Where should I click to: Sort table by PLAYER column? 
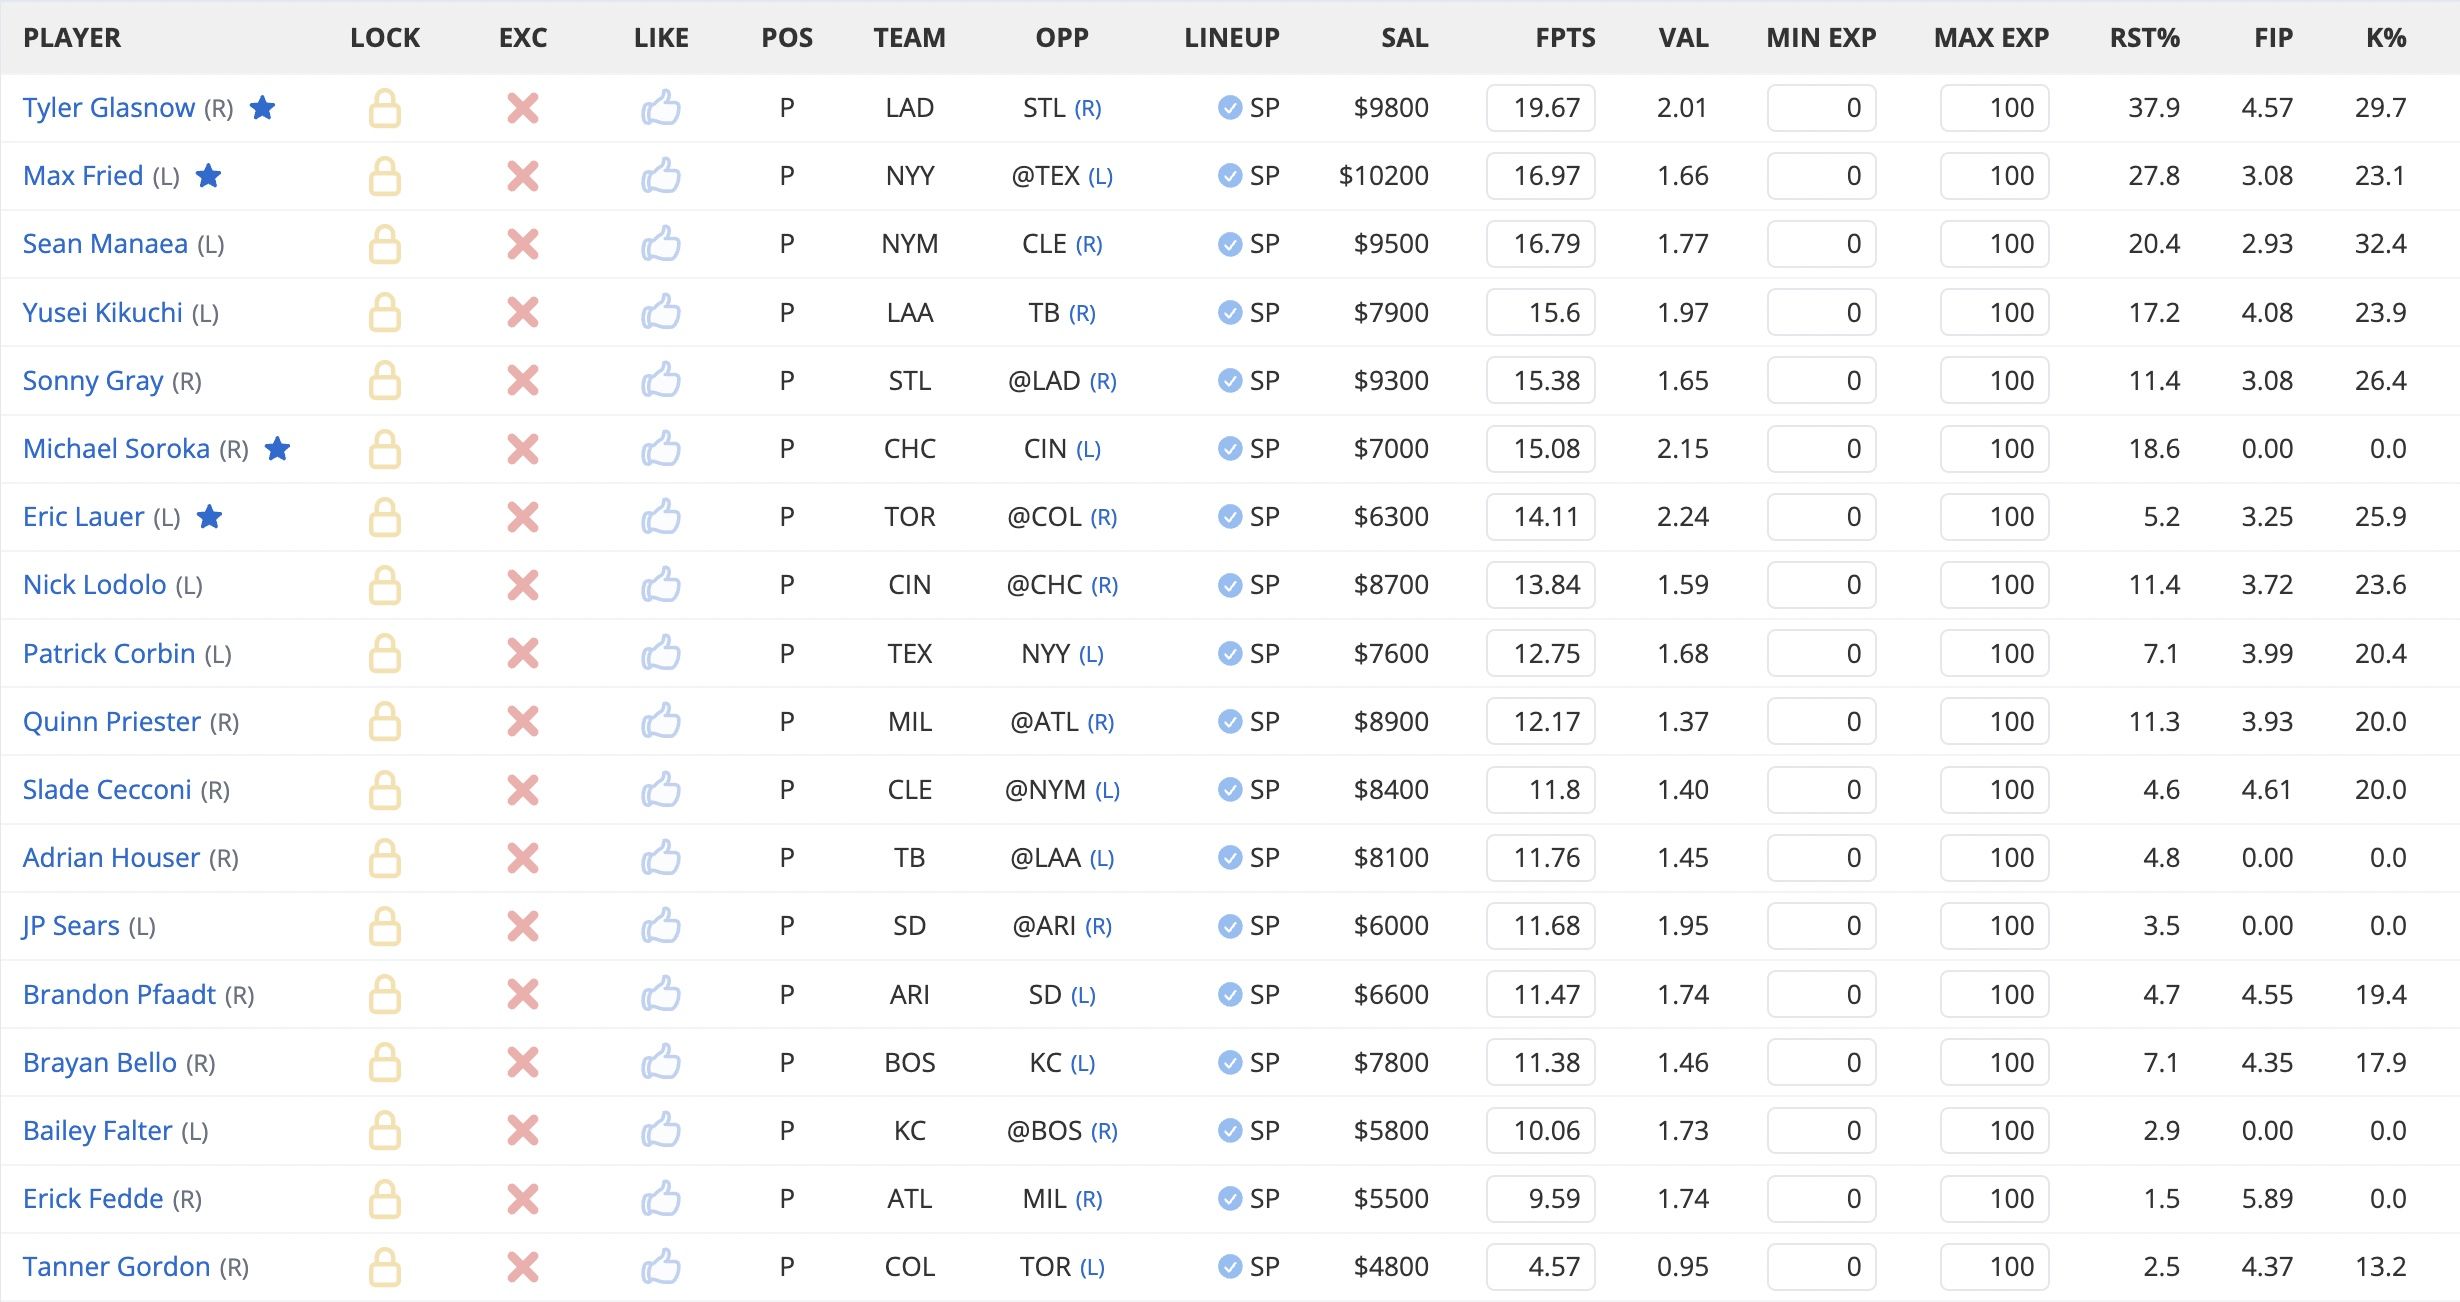click(x=72, y=38)
